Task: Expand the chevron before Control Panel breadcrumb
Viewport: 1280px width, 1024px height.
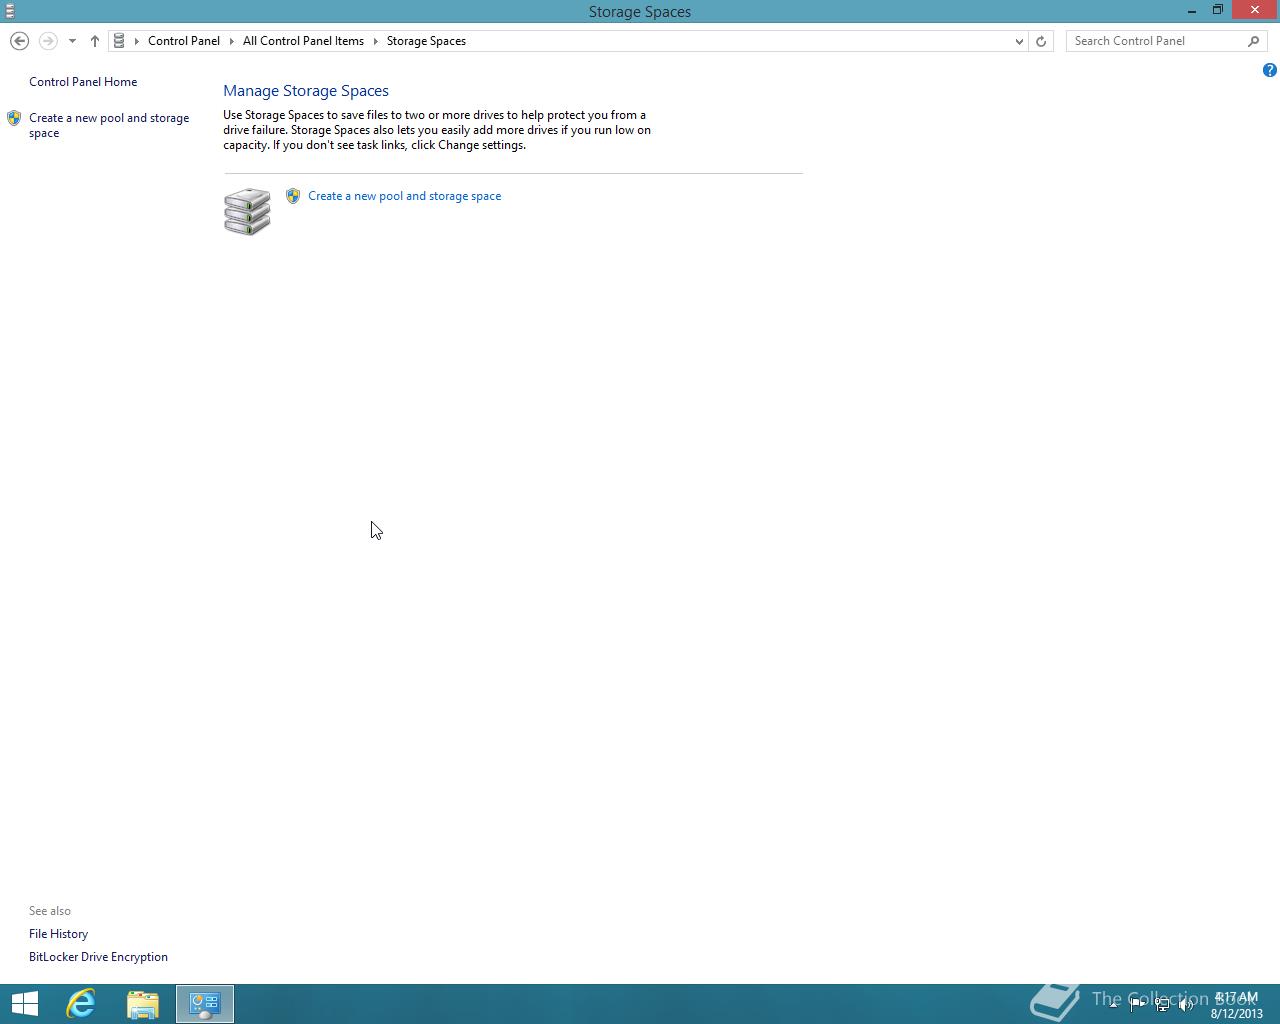Action: (137, 41)
